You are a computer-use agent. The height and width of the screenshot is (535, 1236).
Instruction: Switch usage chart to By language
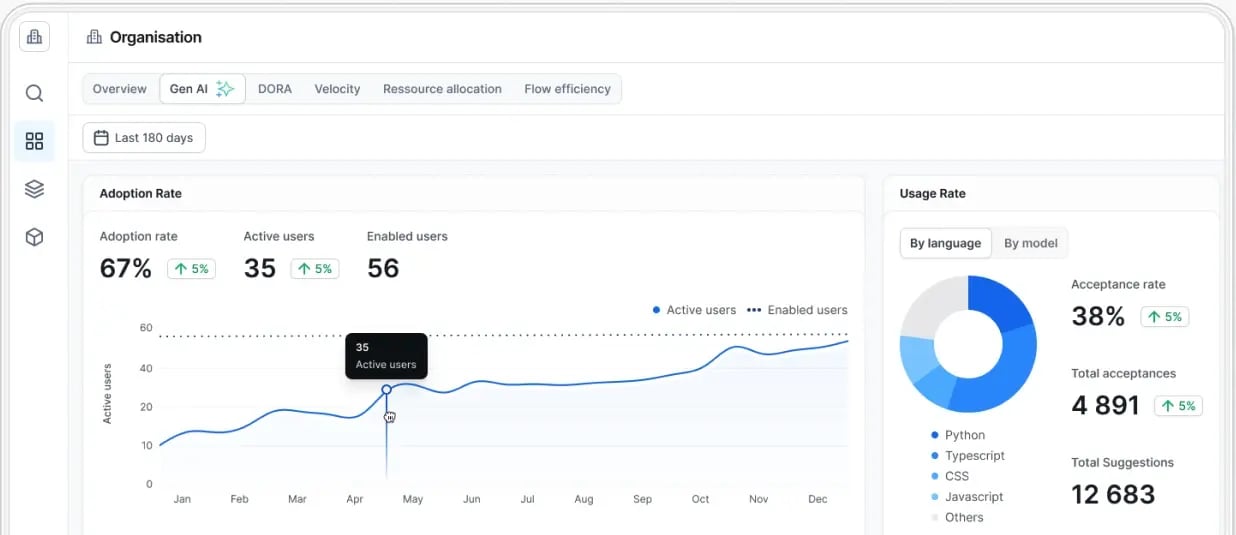[x=945, y=243]
